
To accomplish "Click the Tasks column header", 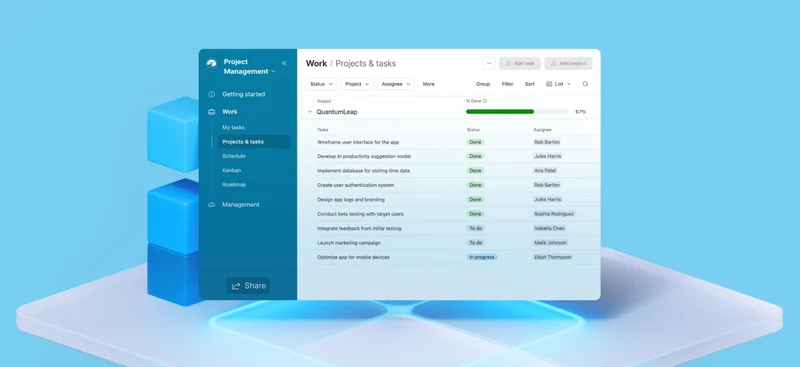I will click(322, 130).
